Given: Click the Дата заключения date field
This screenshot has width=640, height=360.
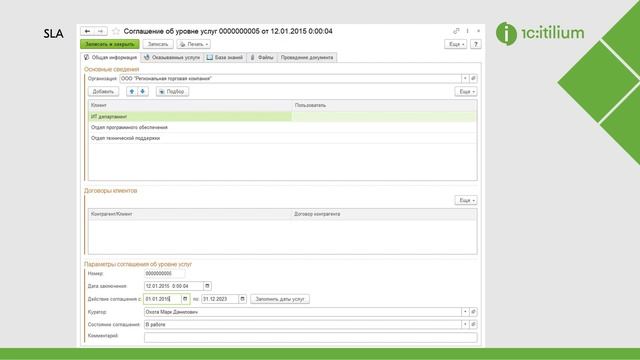Looking at the screenshot, I should 173,286.
